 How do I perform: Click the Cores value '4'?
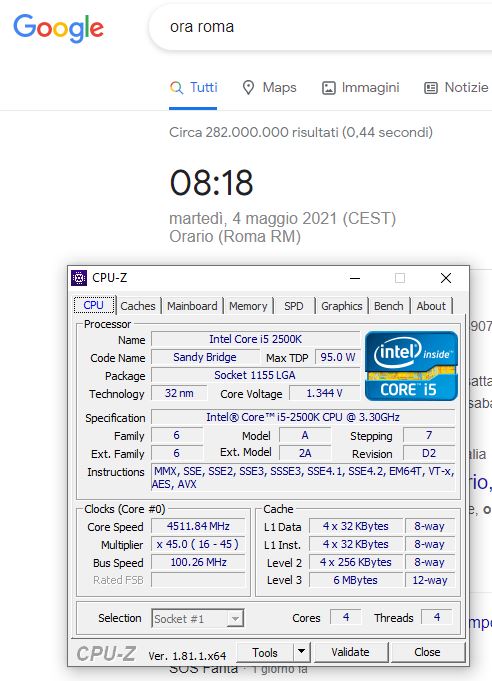[x=346, y=617]
